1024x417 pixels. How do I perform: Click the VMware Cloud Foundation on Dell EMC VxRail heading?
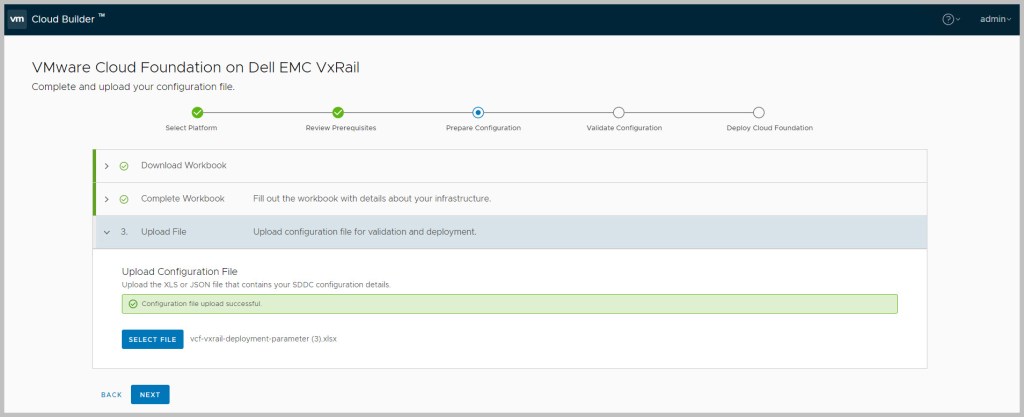coord(195,67)
